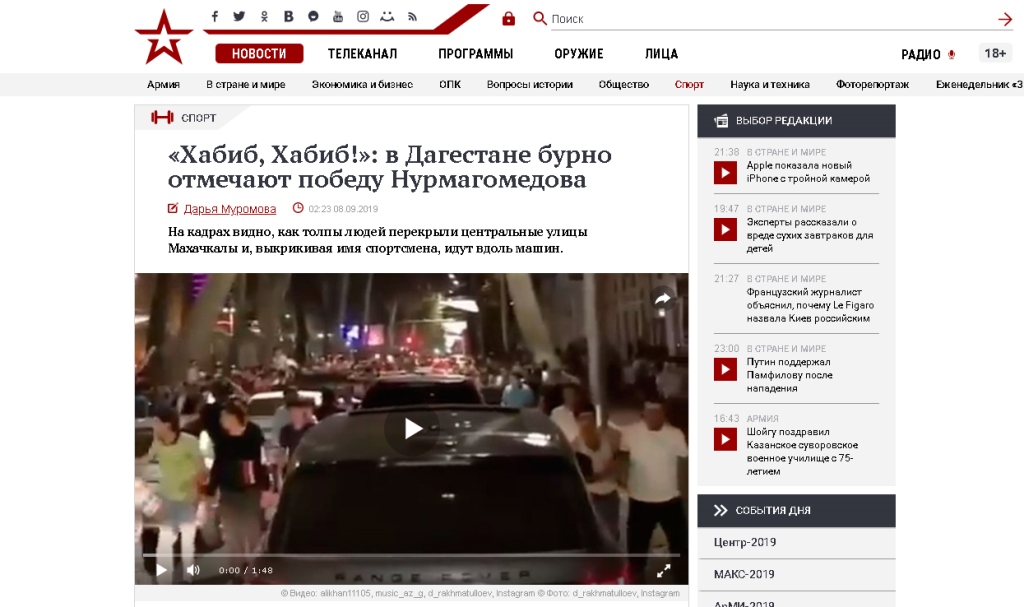This screenshot has height=607, width=1024.
Task: Open the Facebook social page icon
Action: pyautogui.click(x=214, y=17)
